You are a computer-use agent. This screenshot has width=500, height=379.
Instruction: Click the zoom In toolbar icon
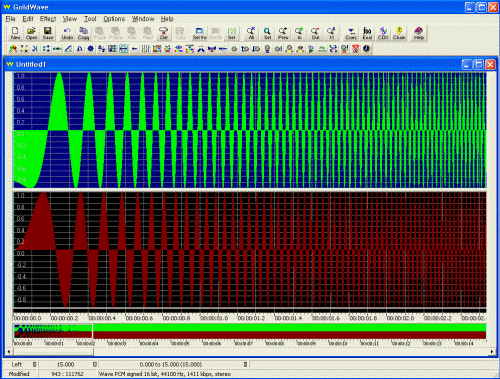click(299, 33)
